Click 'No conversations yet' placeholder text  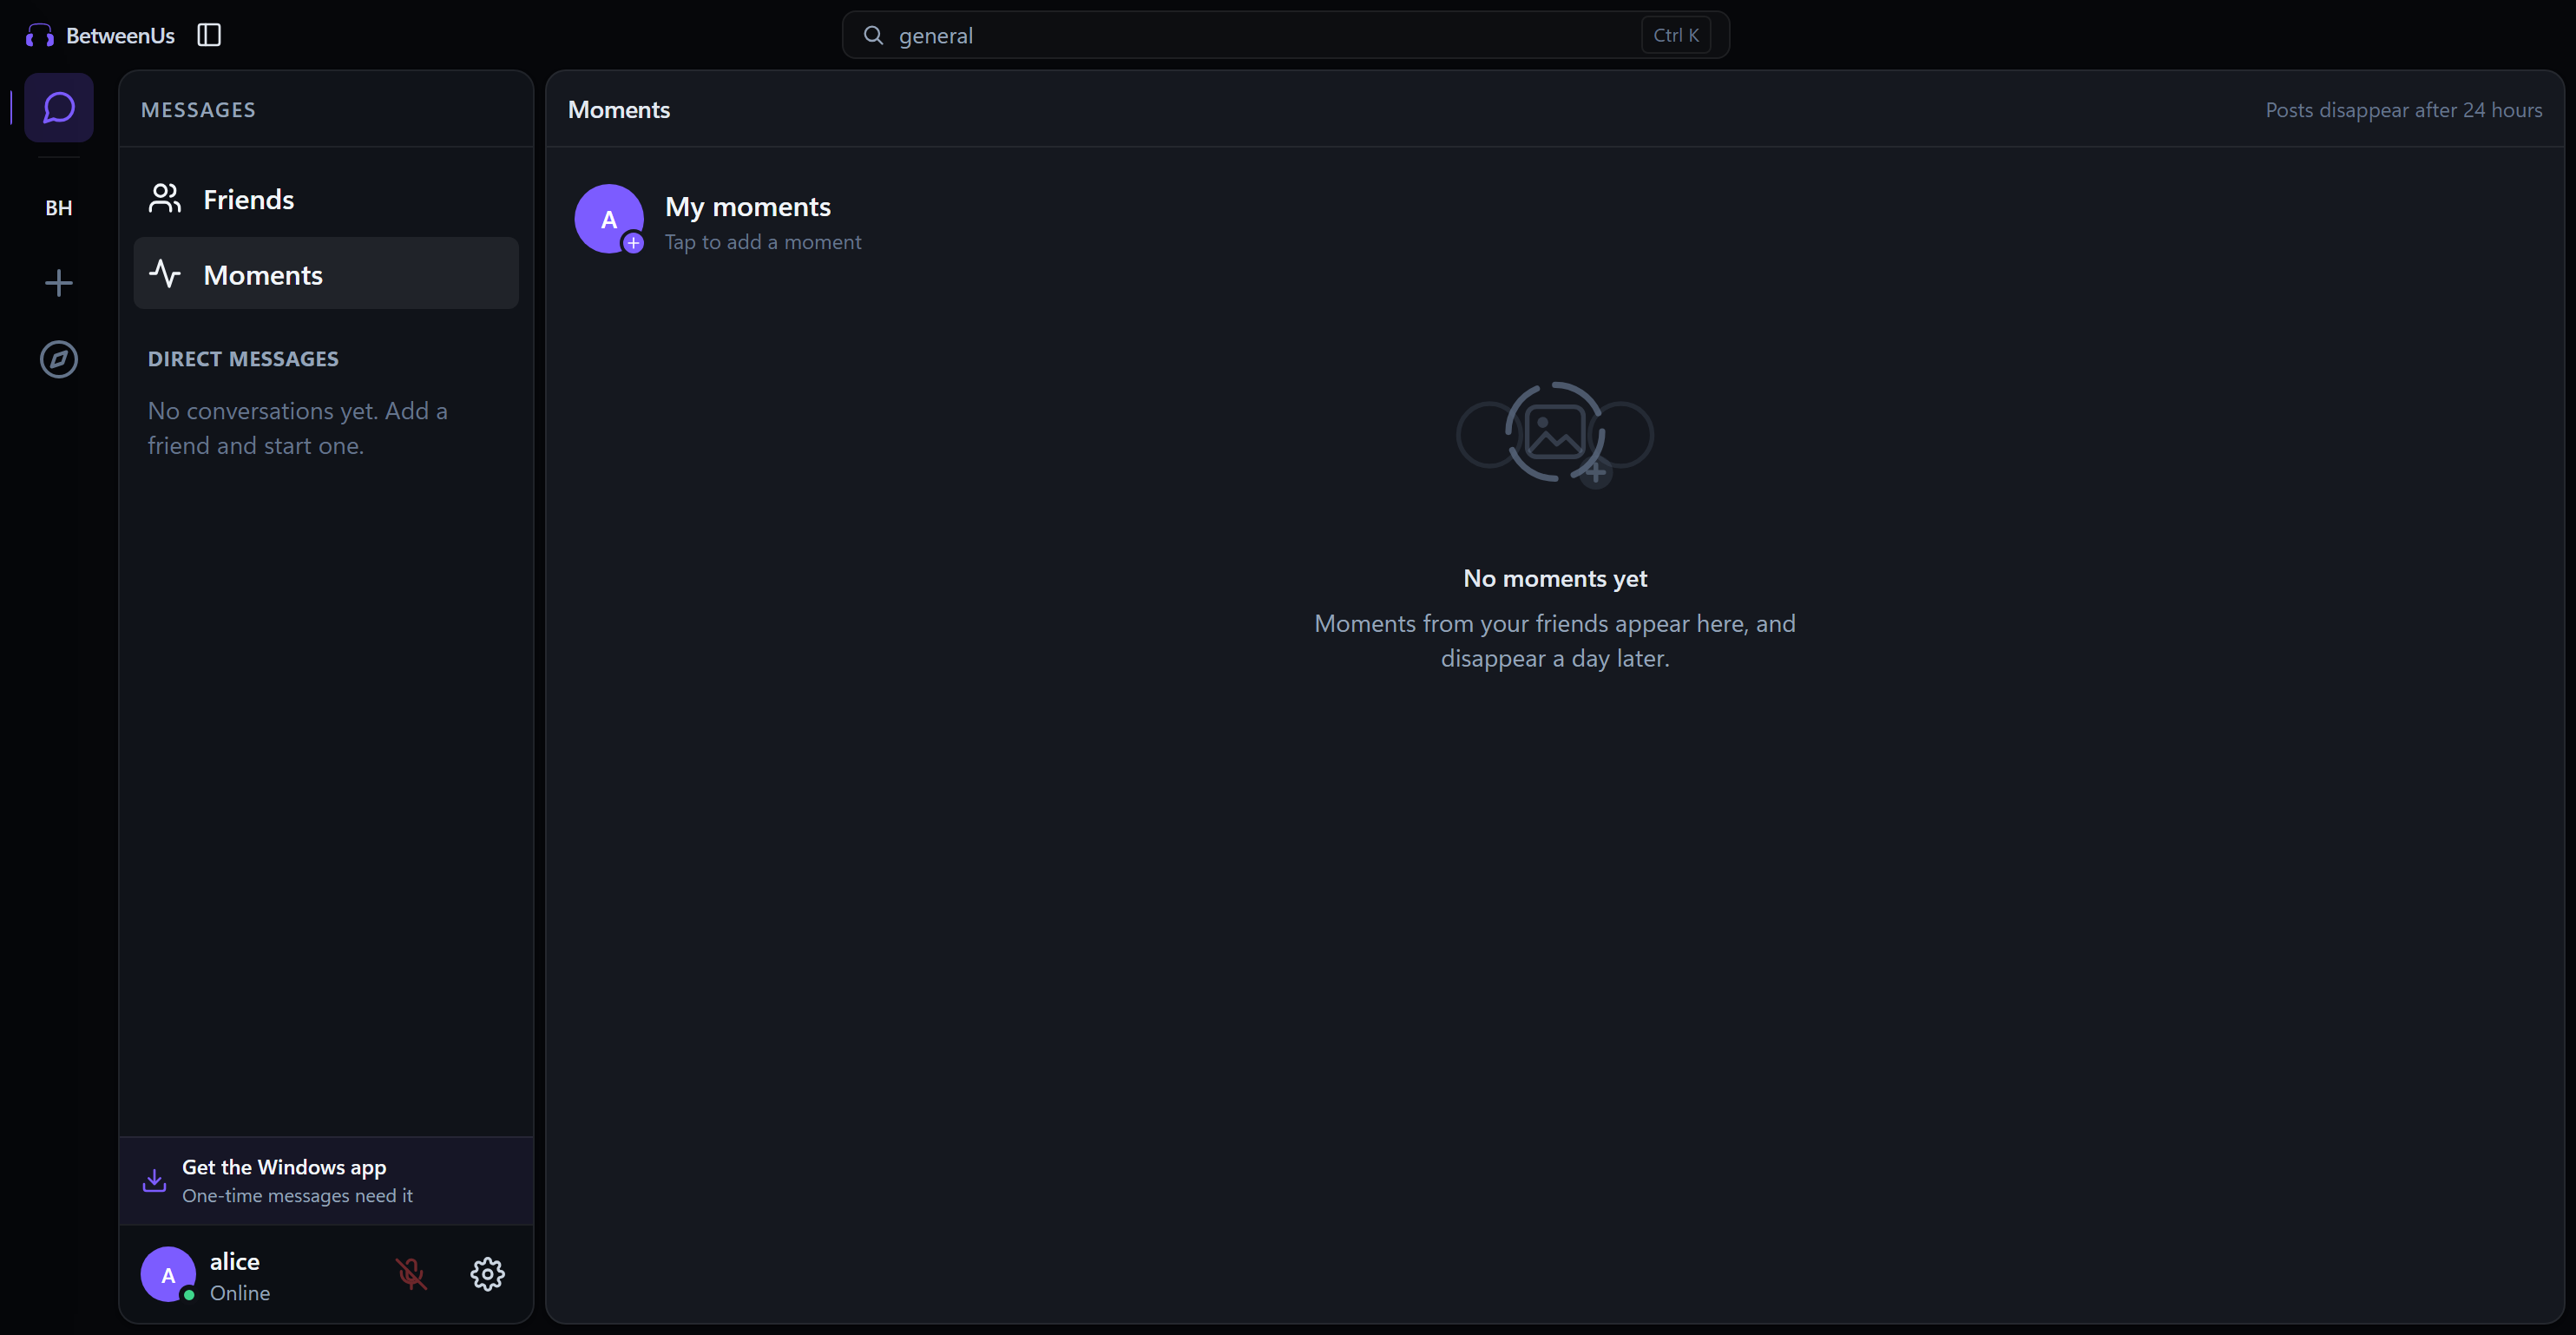(x=298, y=428)
